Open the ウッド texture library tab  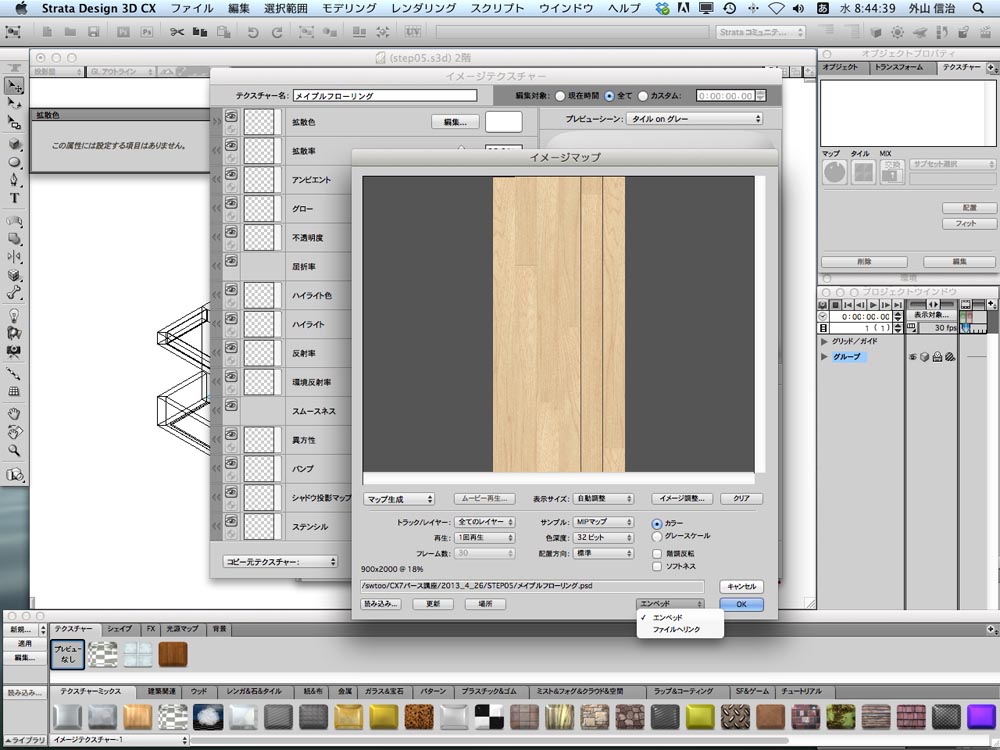[x=199, y=691]
